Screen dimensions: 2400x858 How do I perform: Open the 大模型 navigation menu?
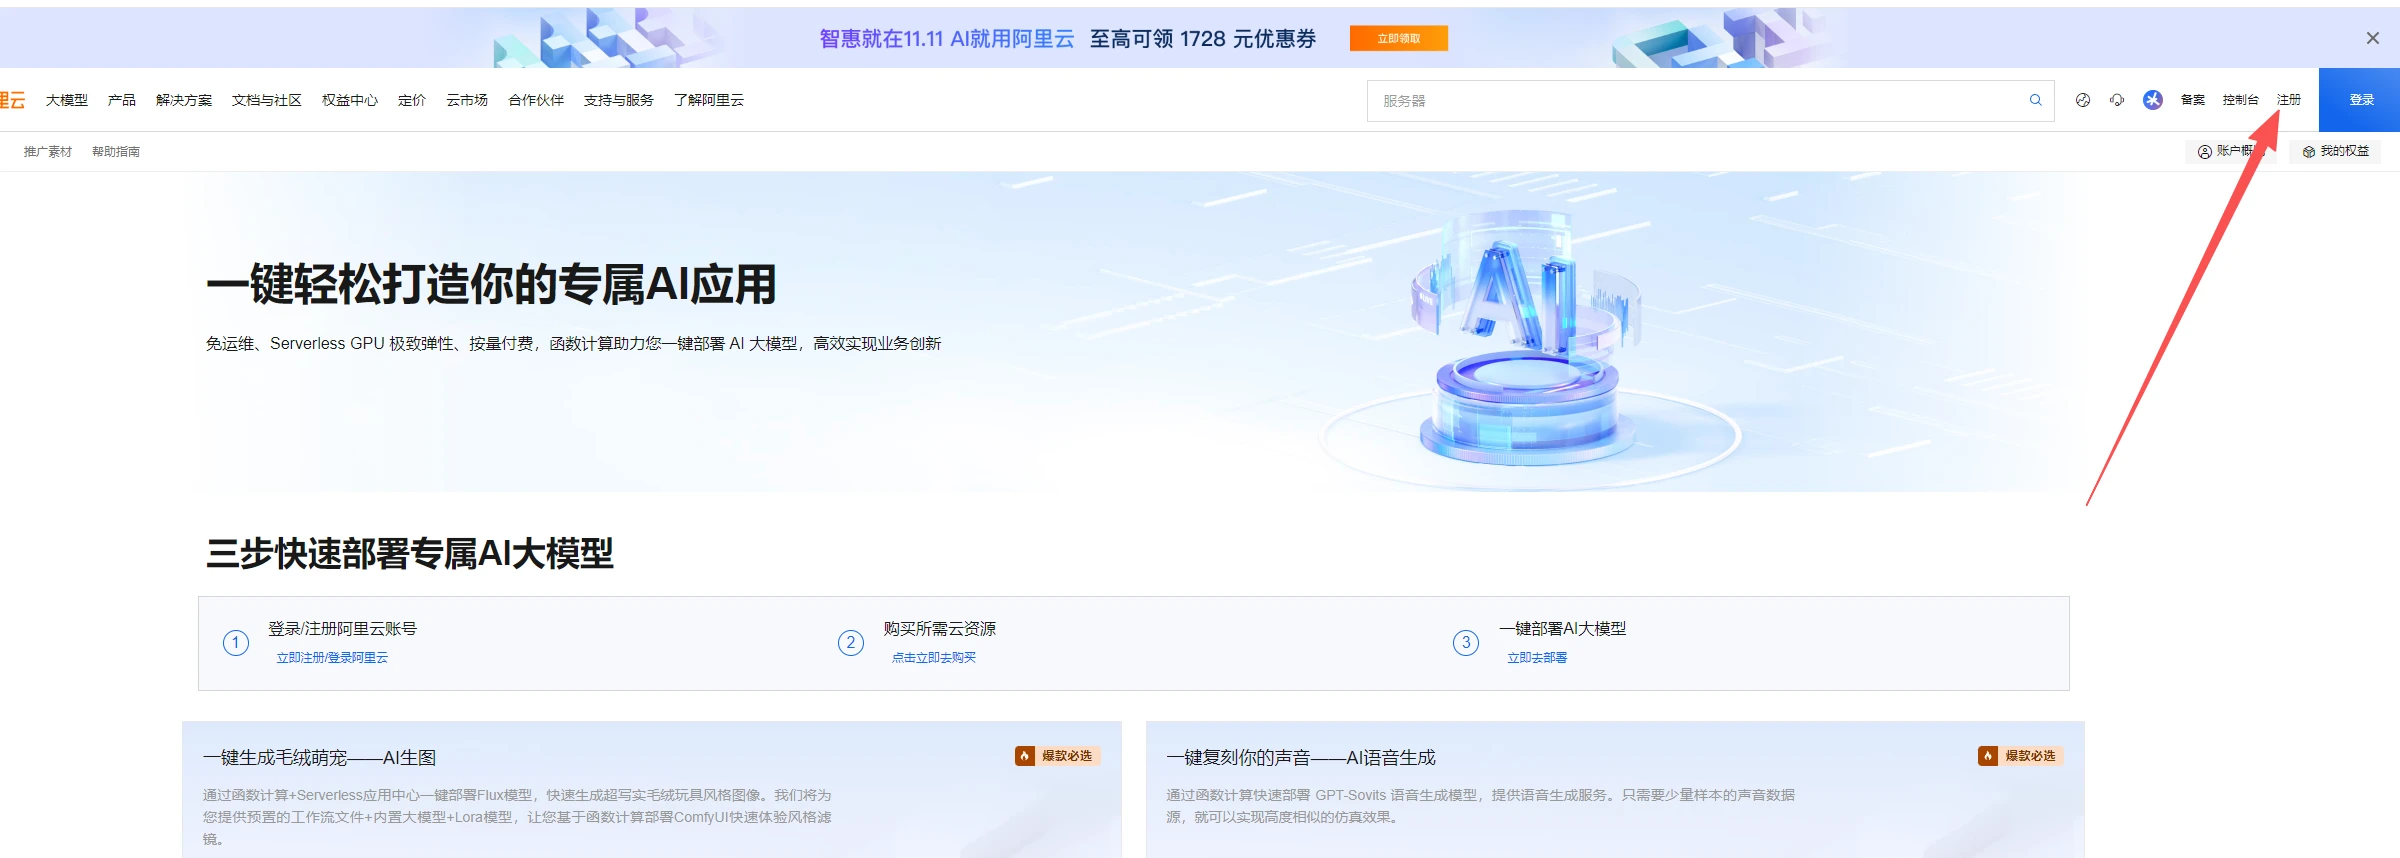tap(67, 100)
